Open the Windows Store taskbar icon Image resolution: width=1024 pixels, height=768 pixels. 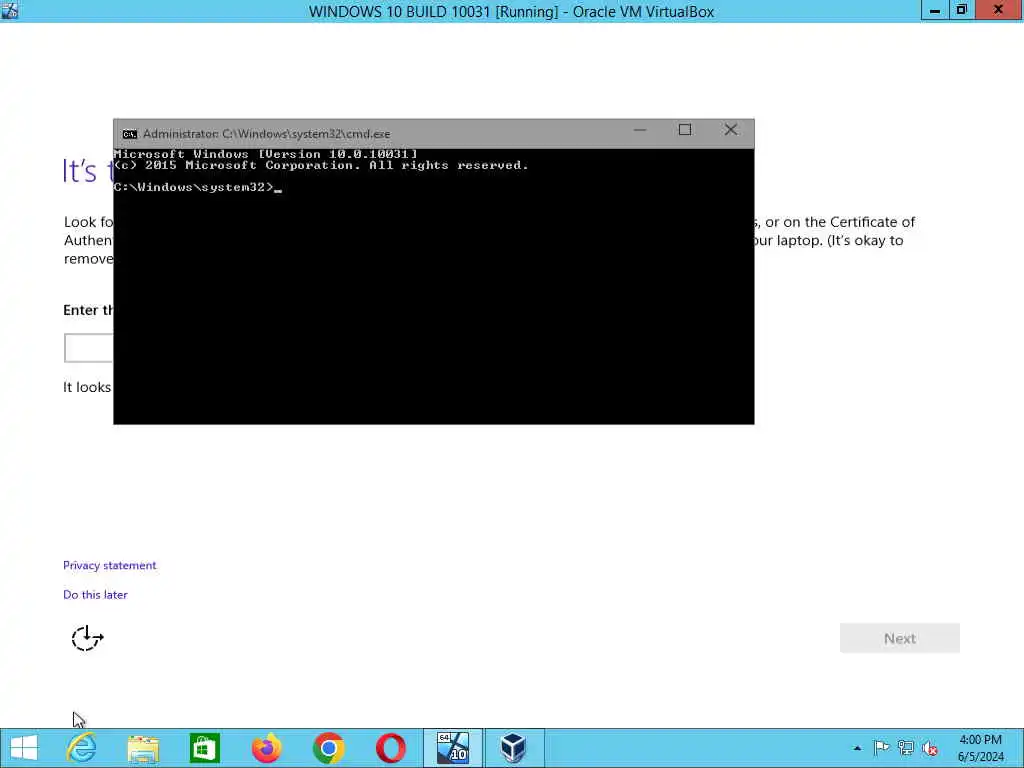pyautogui.click(x=204, y=748)
